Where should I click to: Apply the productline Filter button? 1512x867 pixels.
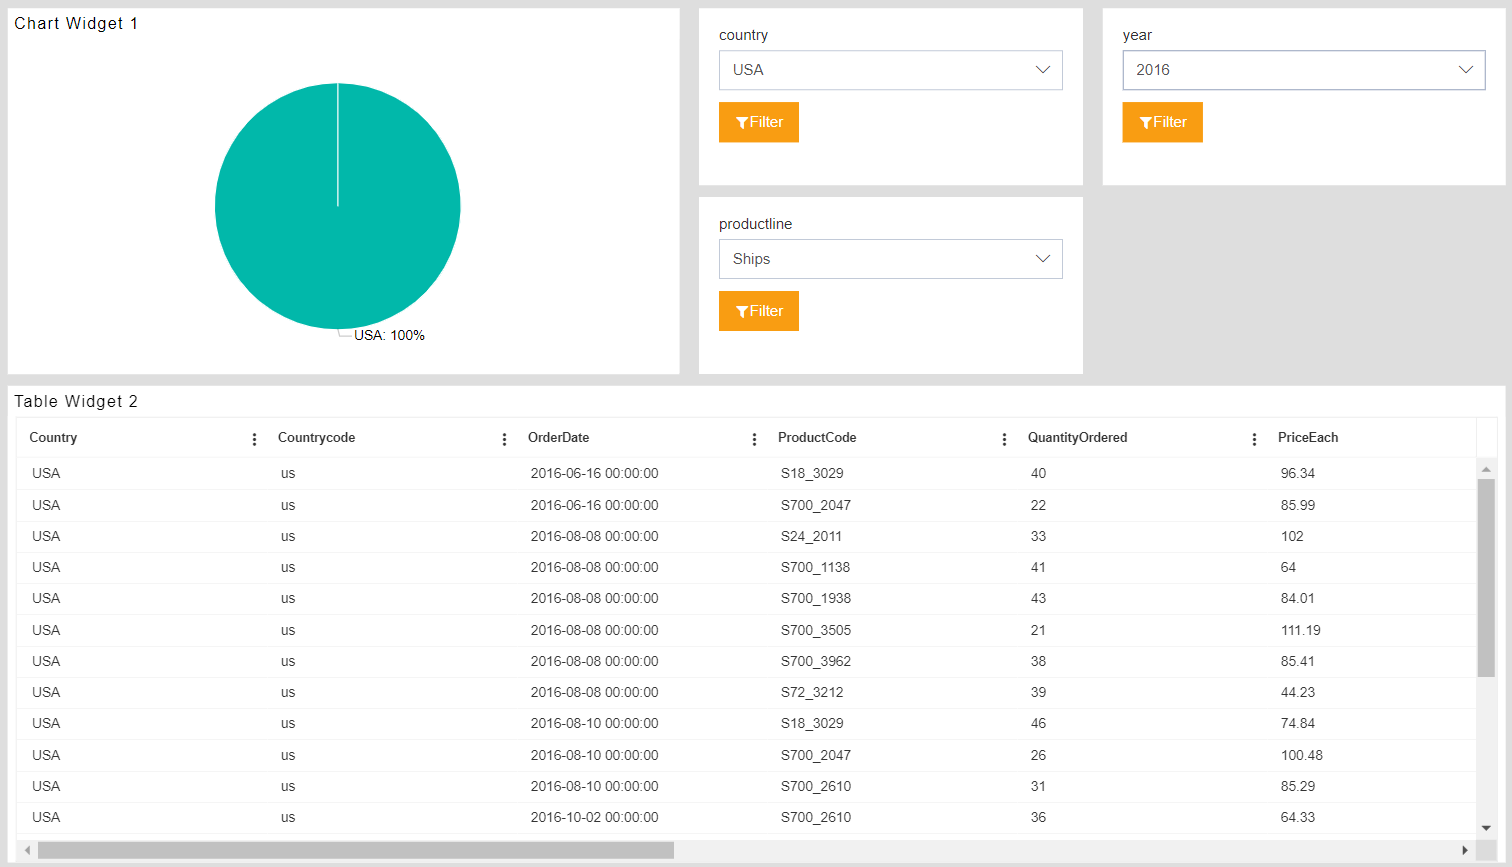tap(759, 311)
